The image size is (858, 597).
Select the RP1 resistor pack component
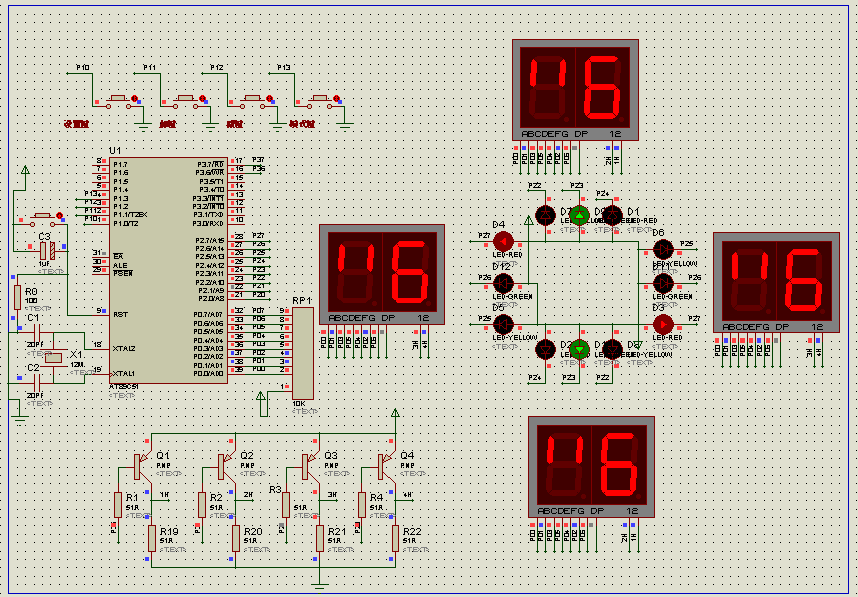[303, 353]
